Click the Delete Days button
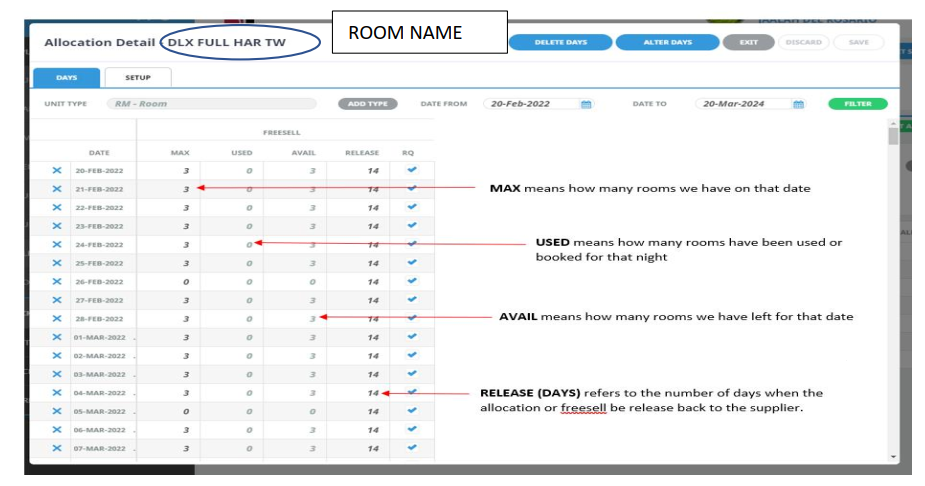 560,42
